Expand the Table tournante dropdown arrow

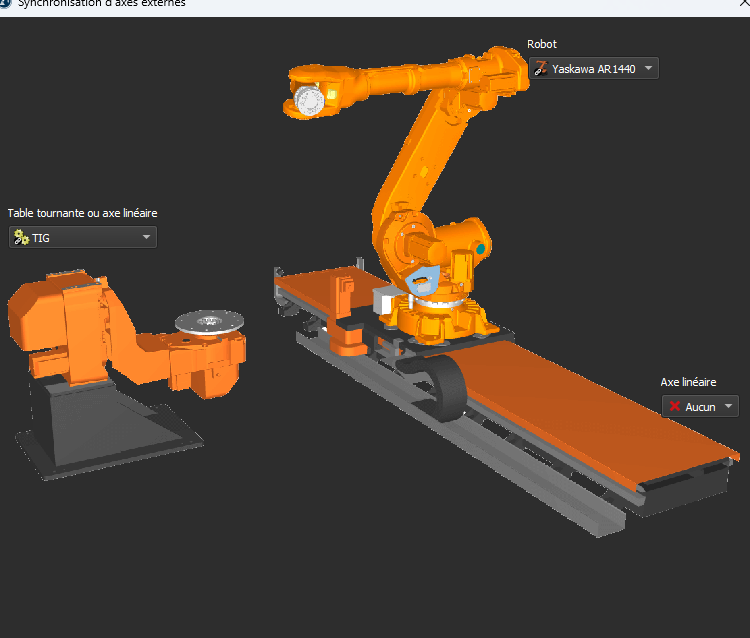click(146, 238)
